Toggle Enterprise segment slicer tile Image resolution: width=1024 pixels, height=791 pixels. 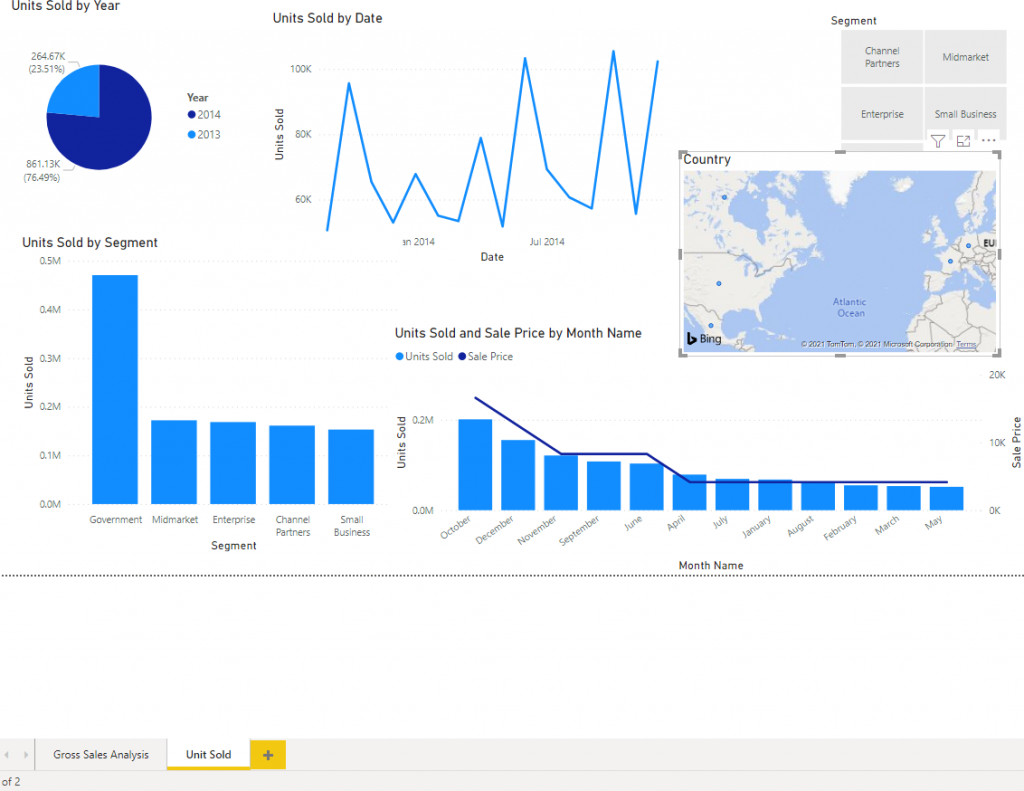881,114
